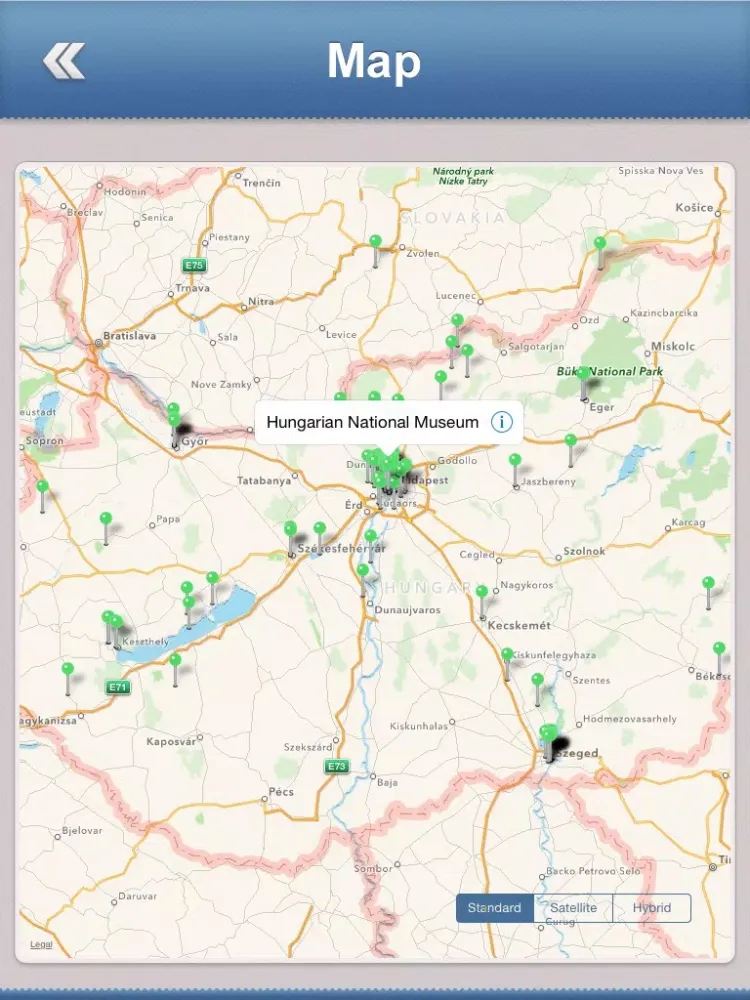Tap the Hungarian National Museum callout label
The image size is (750, 1000).
(x=372, y=422)
